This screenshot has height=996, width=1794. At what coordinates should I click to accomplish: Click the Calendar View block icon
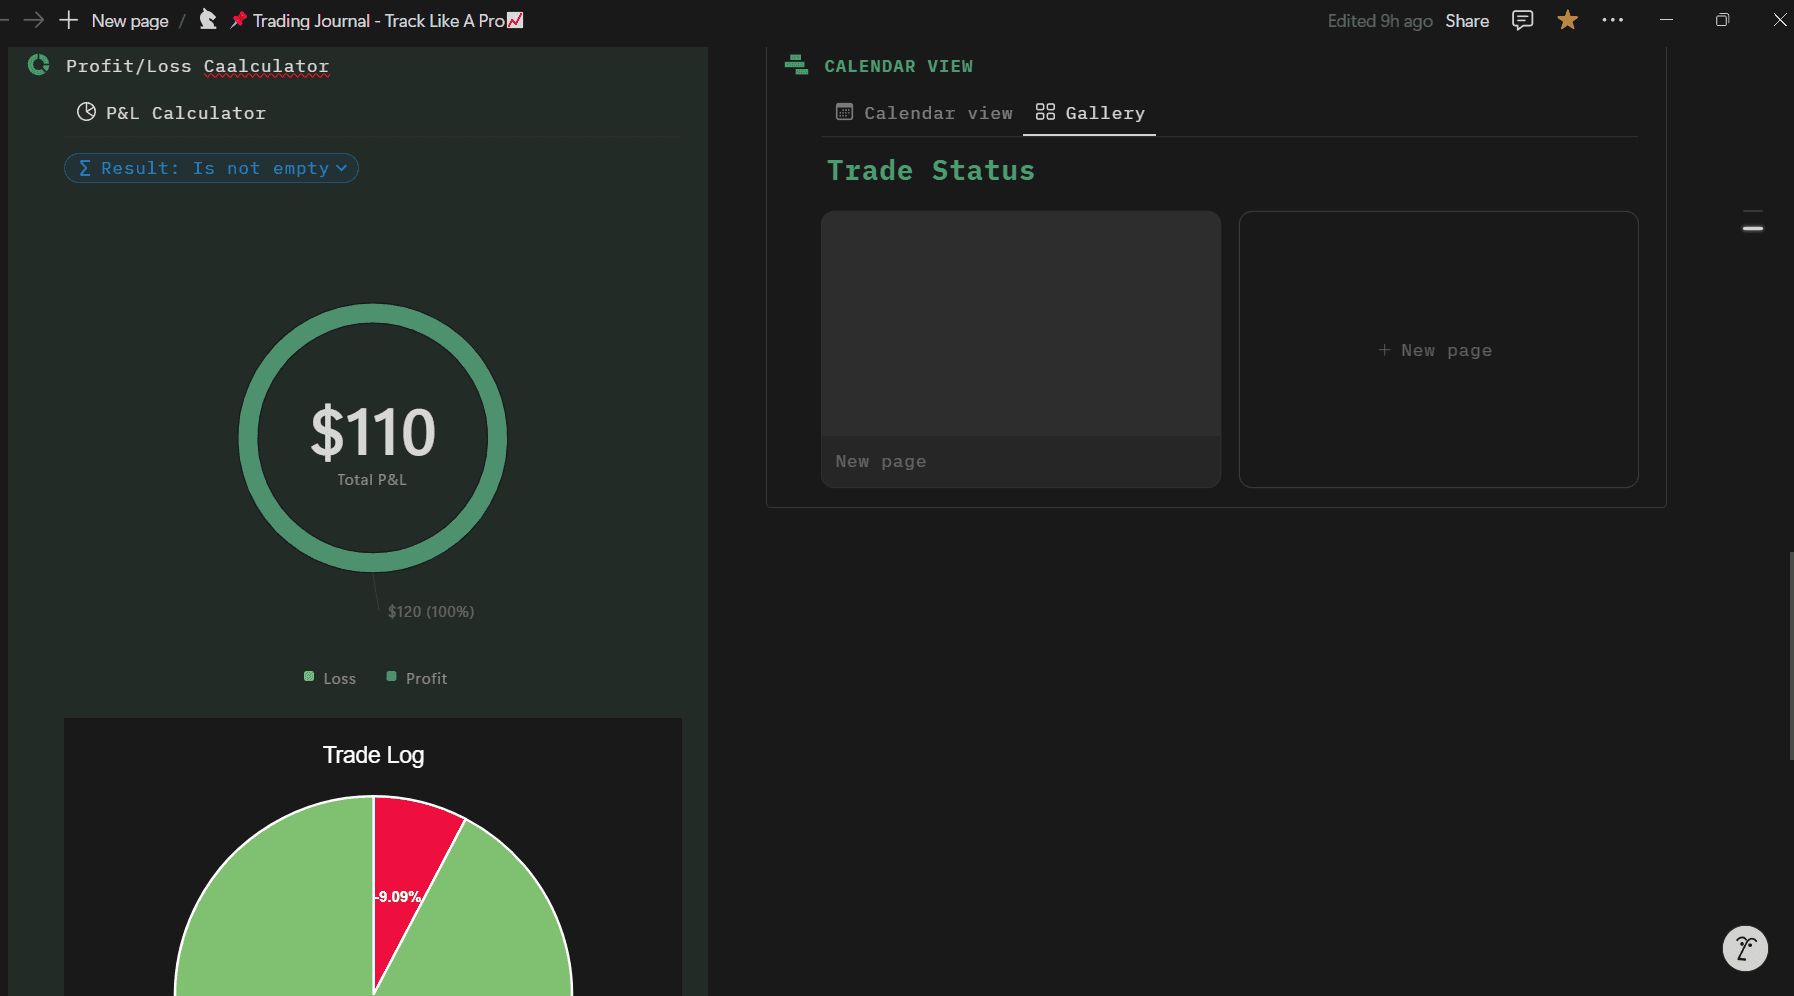(x=796, y=65)
